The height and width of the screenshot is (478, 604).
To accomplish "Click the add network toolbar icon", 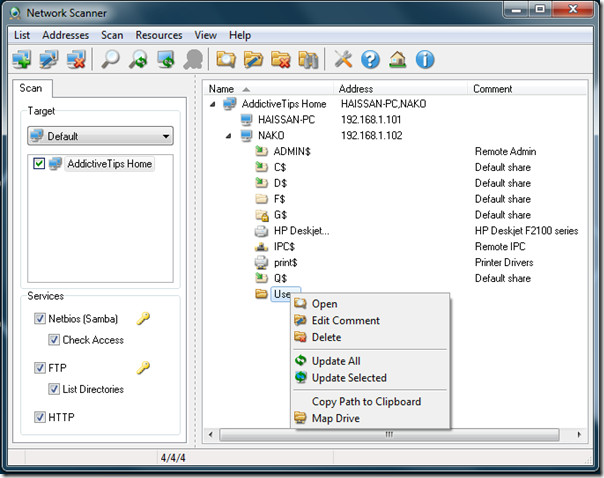I will click(x=22, y=60).
